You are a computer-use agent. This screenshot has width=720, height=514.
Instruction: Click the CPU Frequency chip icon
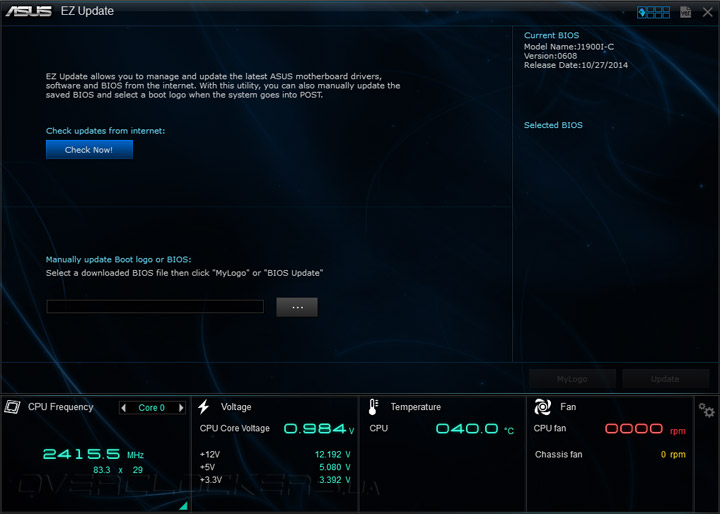(12, 407)
